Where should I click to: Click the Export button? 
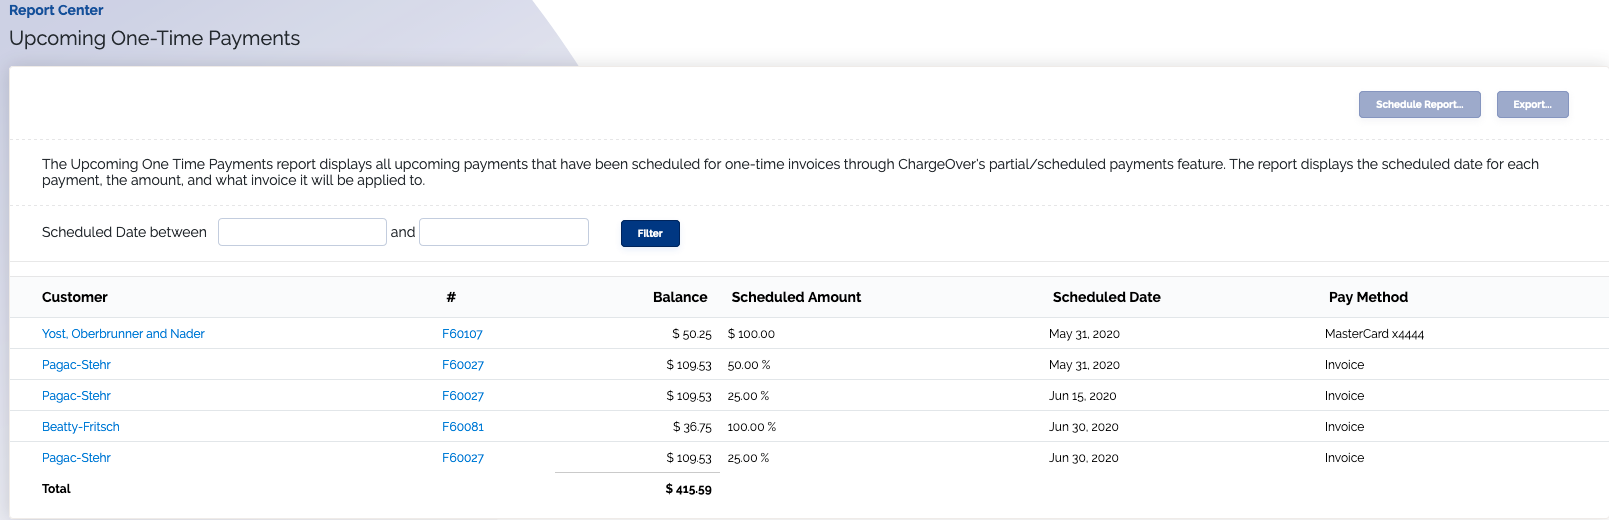pos(1532,104)
